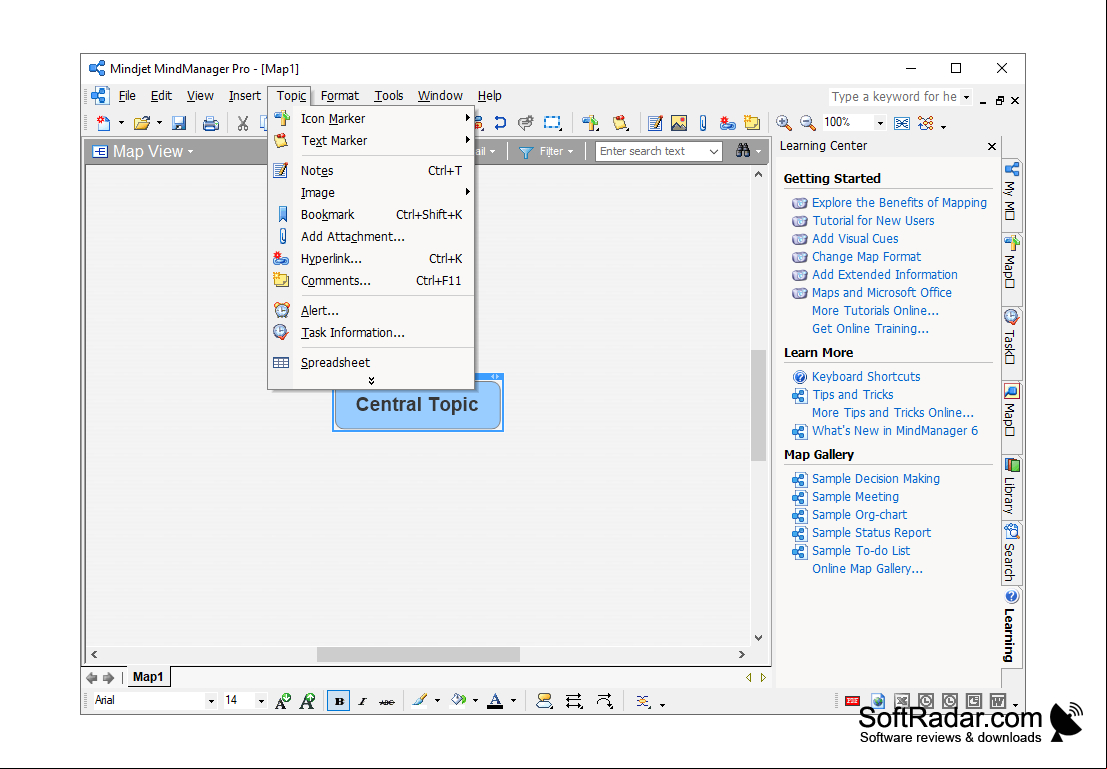Open What's New in MindManager 6 link
This screenshot has height=769, width=1107.
click(x=894, y=431)
